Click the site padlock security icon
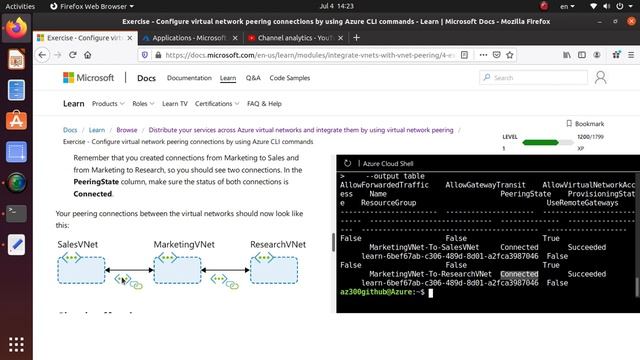This screenshot has height=360, width=640. tap(158, 55)
